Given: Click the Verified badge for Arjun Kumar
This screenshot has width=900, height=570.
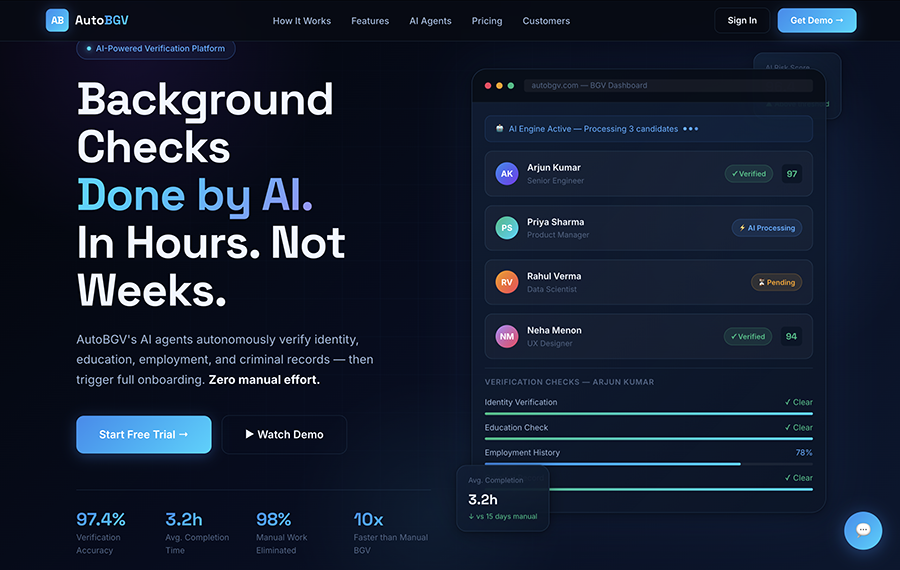Looking at the screenshot, I should (x=748, y=174).
